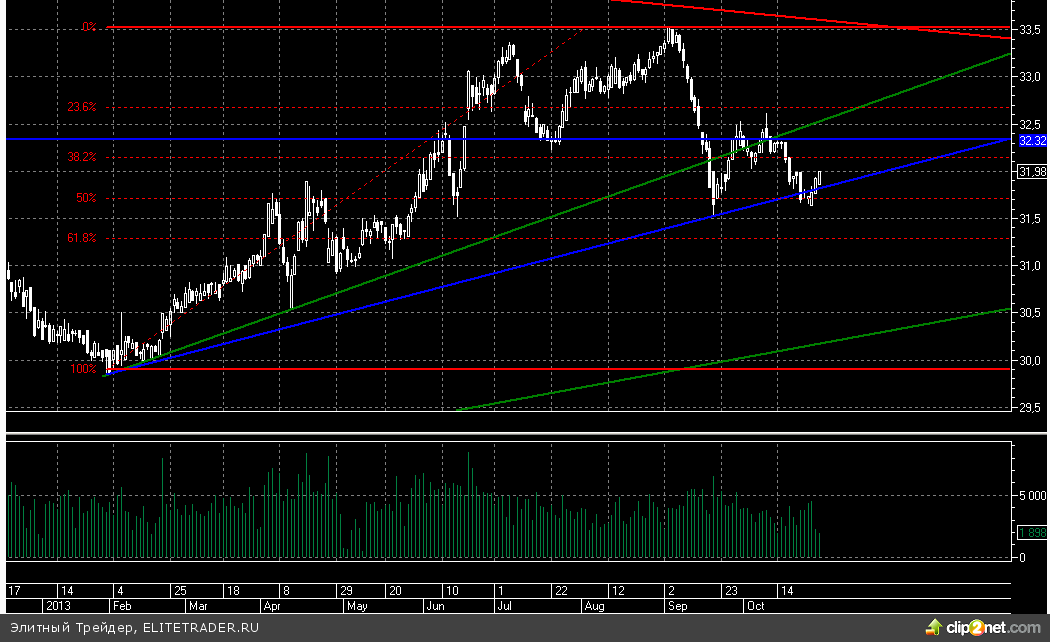Click the Oct month label on time axis
The image size is (1050, 642).
(x=755, y=606)
